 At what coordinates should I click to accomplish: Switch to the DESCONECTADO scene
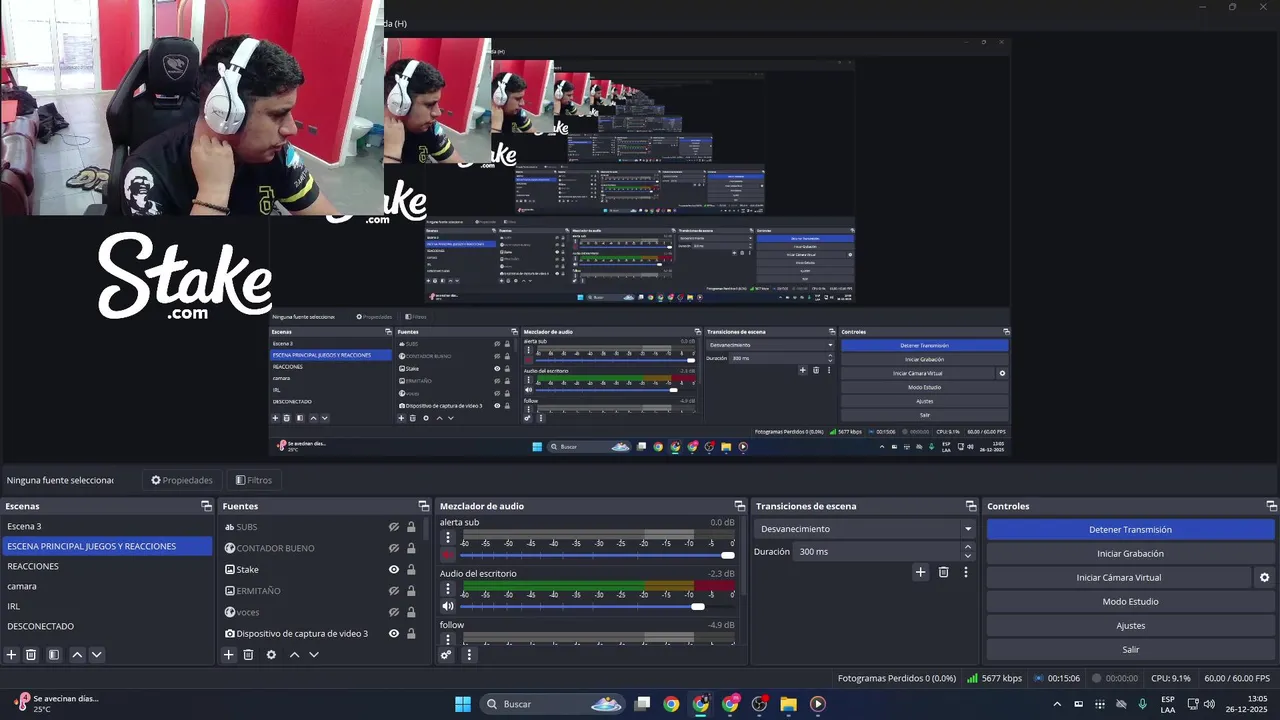coord(106,626)
